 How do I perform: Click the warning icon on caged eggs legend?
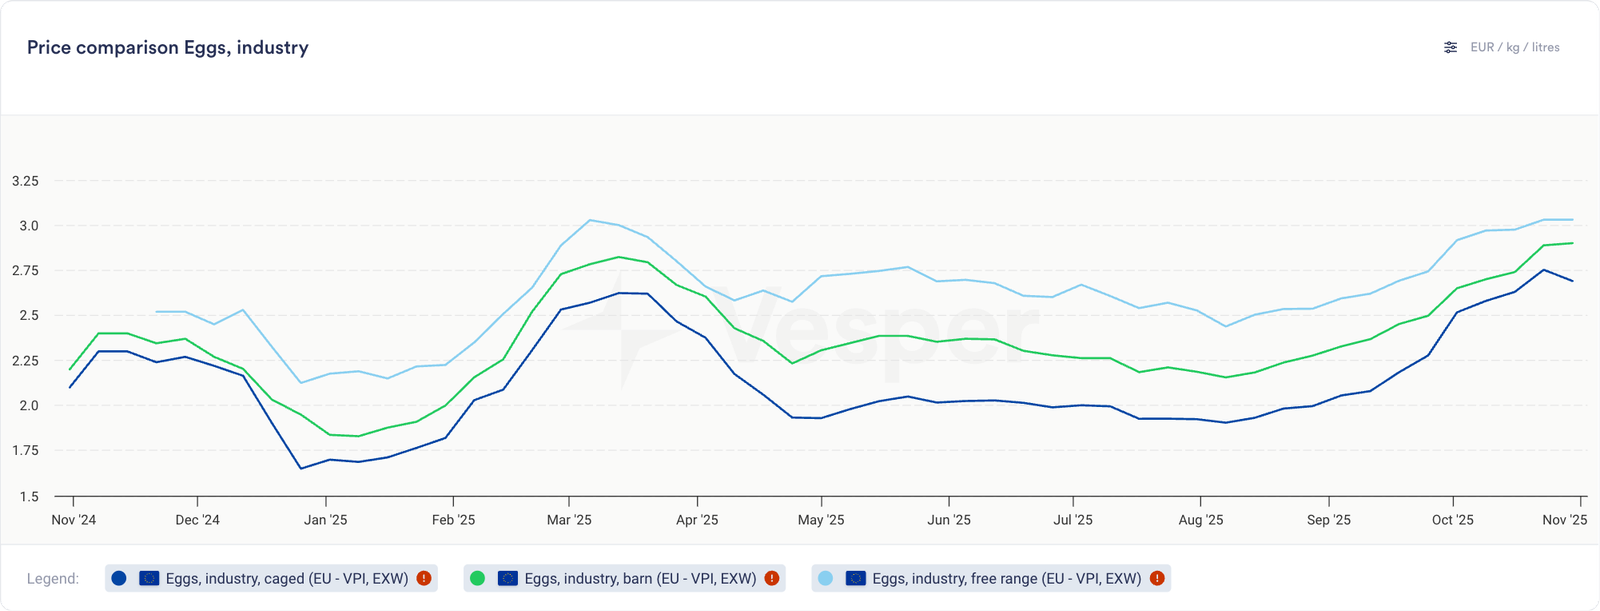(424, 578)
